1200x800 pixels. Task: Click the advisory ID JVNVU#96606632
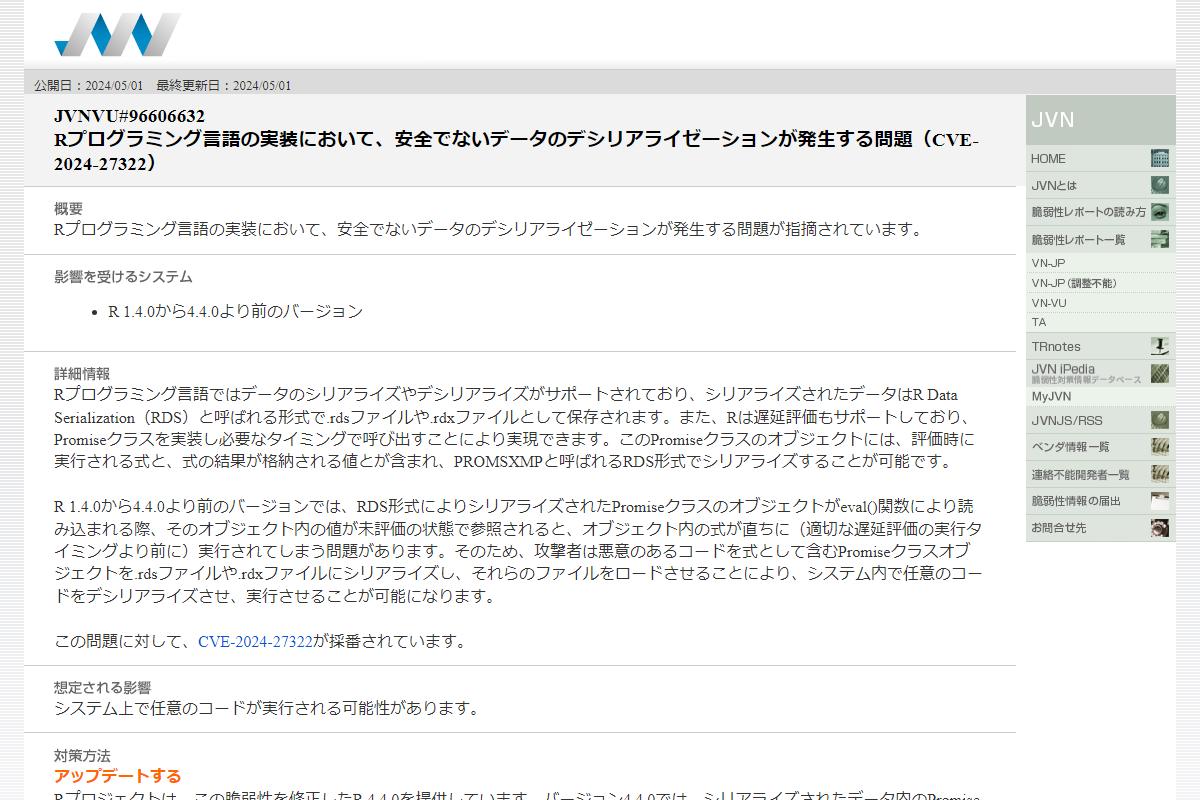129,116
